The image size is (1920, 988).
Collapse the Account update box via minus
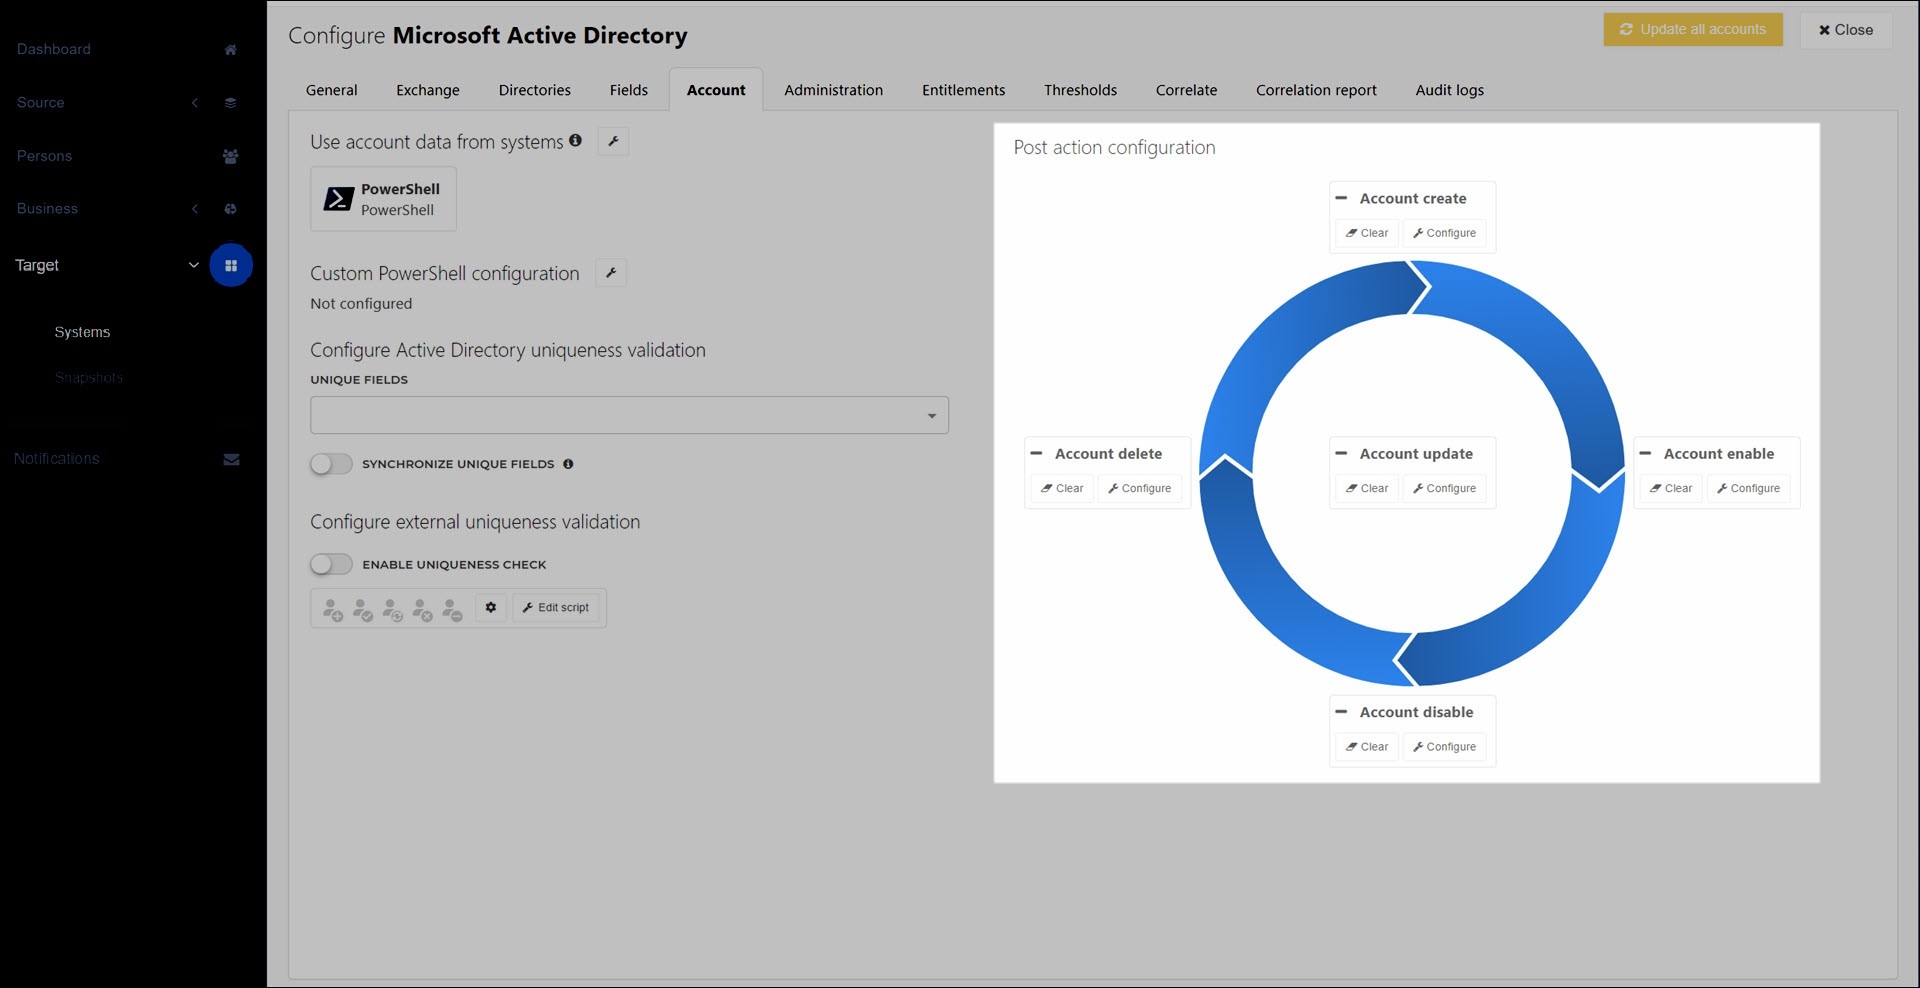(1342, 453)
